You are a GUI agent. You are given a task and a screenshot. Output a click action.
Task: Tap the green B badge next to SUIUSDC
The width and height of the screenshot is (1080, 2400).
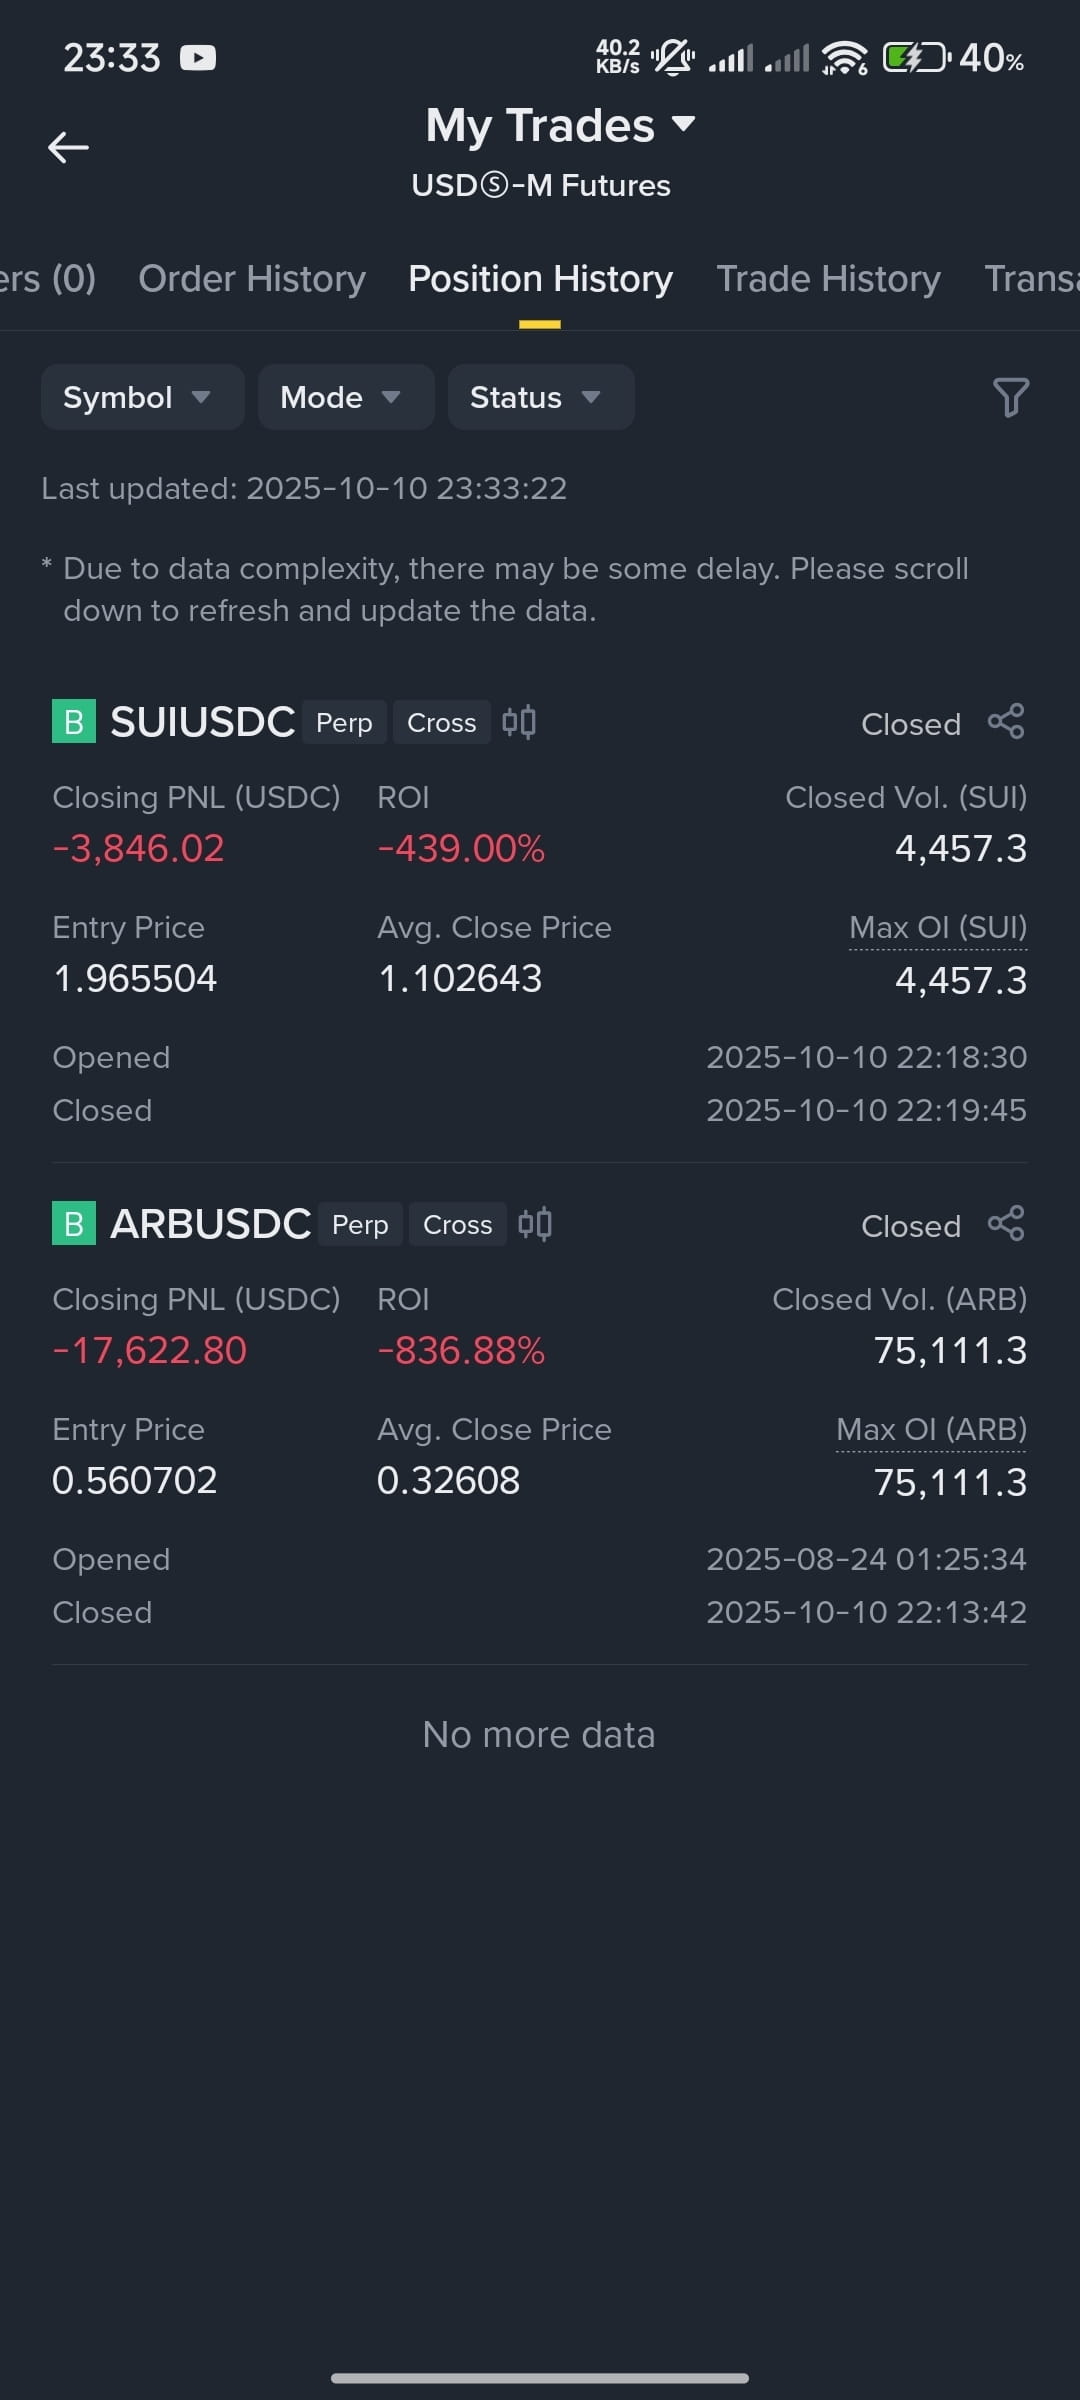coord(74,722)
